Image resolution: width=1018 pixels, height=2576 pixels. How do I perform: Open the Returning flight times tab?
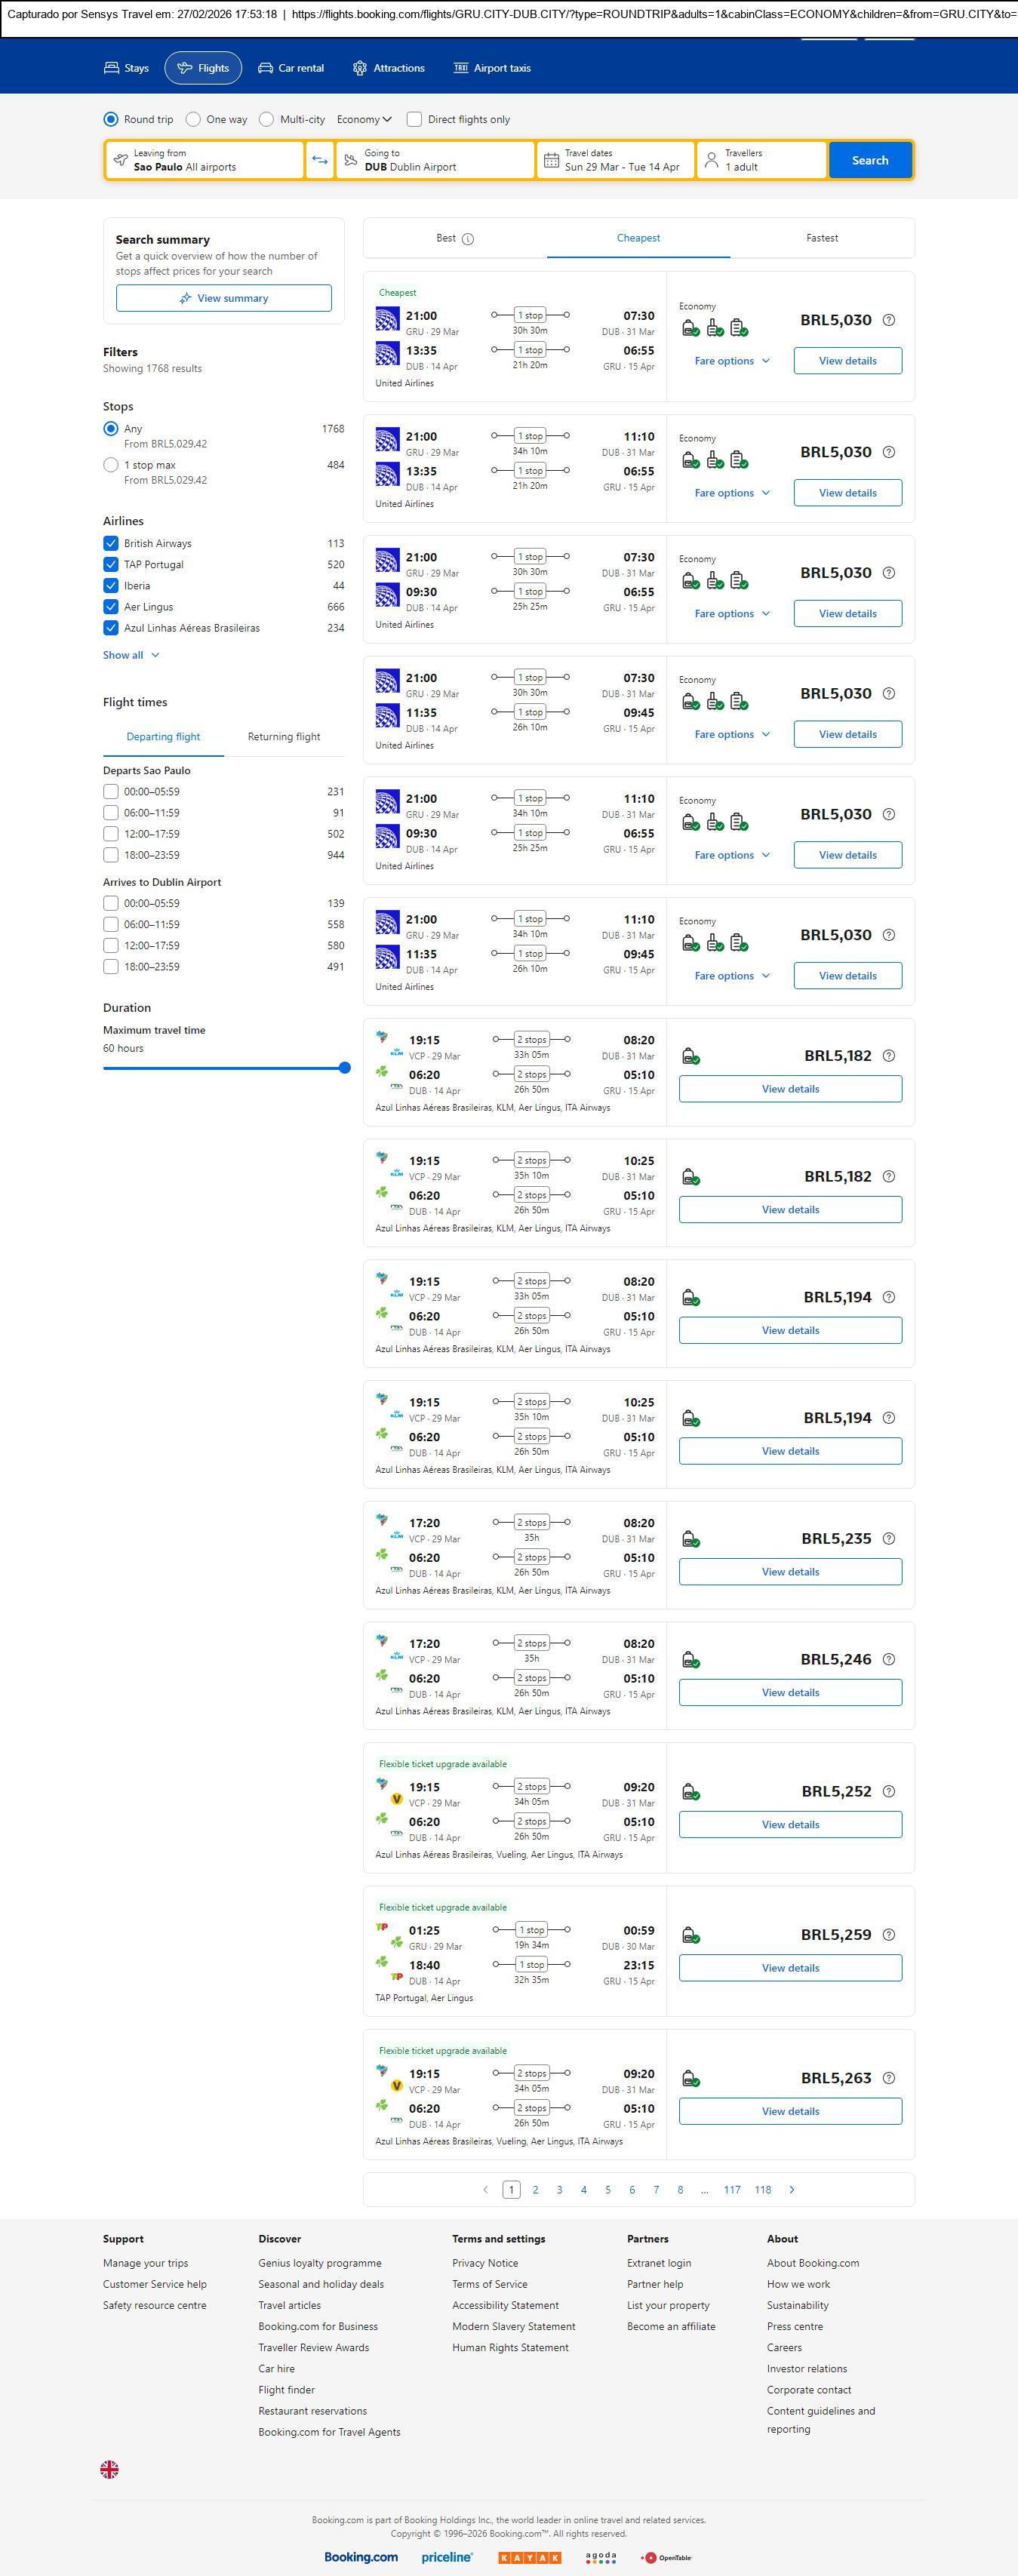click(284, 737)
